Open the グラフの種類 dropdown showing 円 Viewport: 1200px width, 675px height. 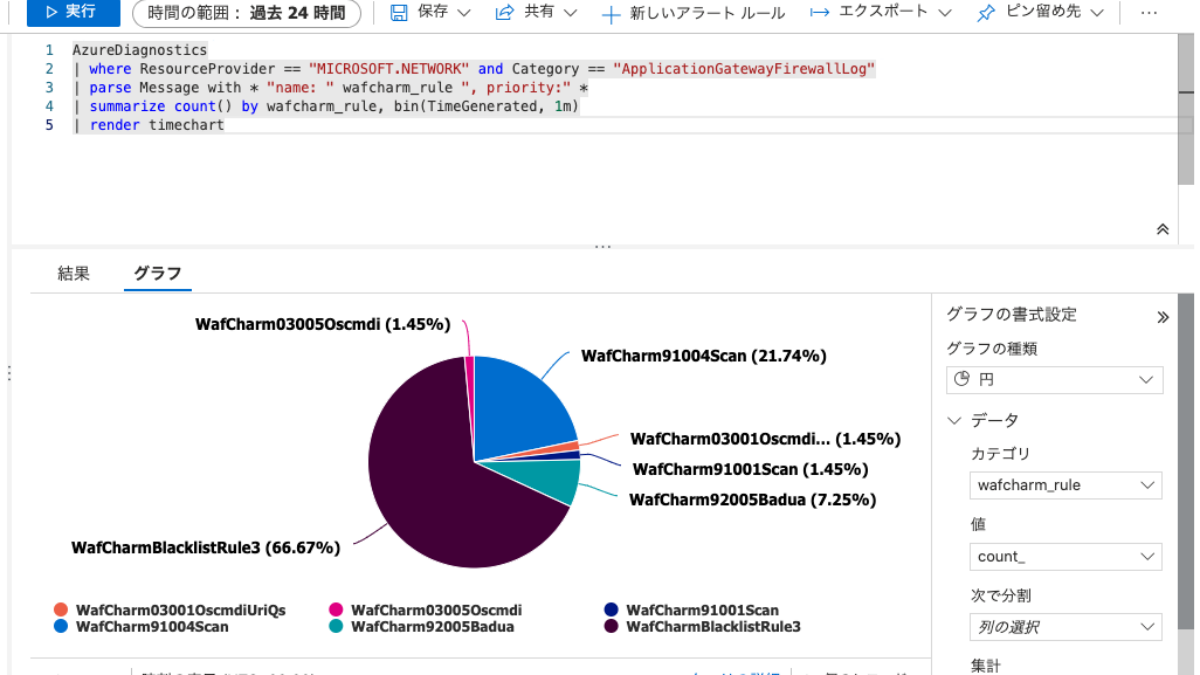click(x=1055, y=380)
